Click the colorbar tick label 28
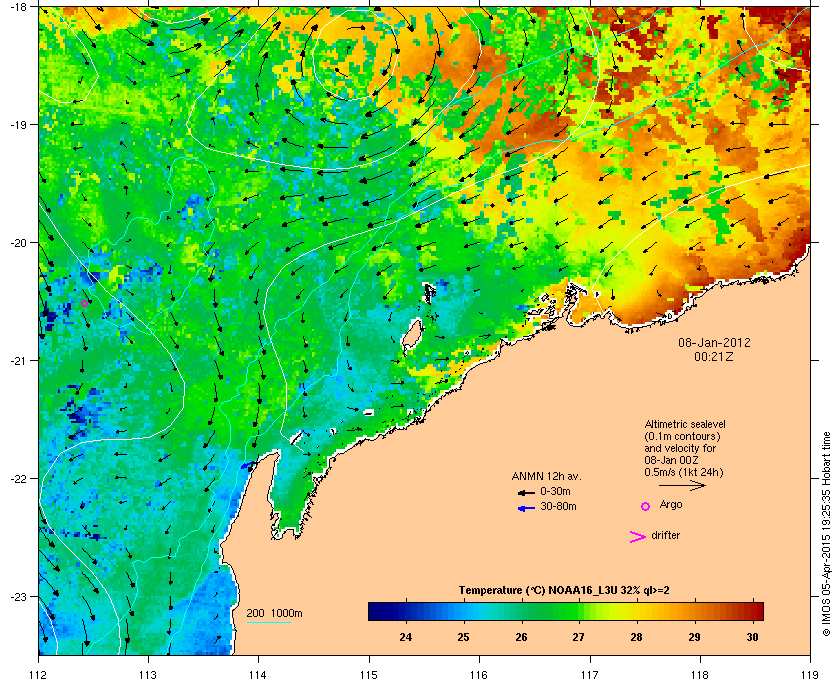This screenshot has width=840, height=680. (636, 637)
